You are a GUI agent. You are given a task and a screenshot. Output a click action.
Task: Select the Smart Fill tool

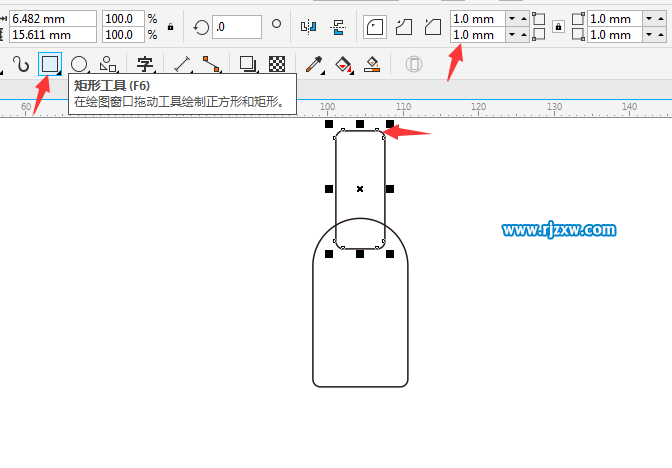tap(372, 64)
